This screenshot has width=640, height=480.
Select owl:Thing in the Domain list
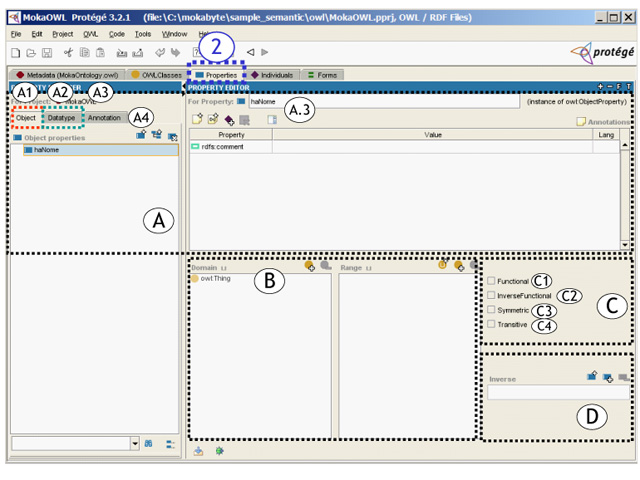tap(211, 278)
